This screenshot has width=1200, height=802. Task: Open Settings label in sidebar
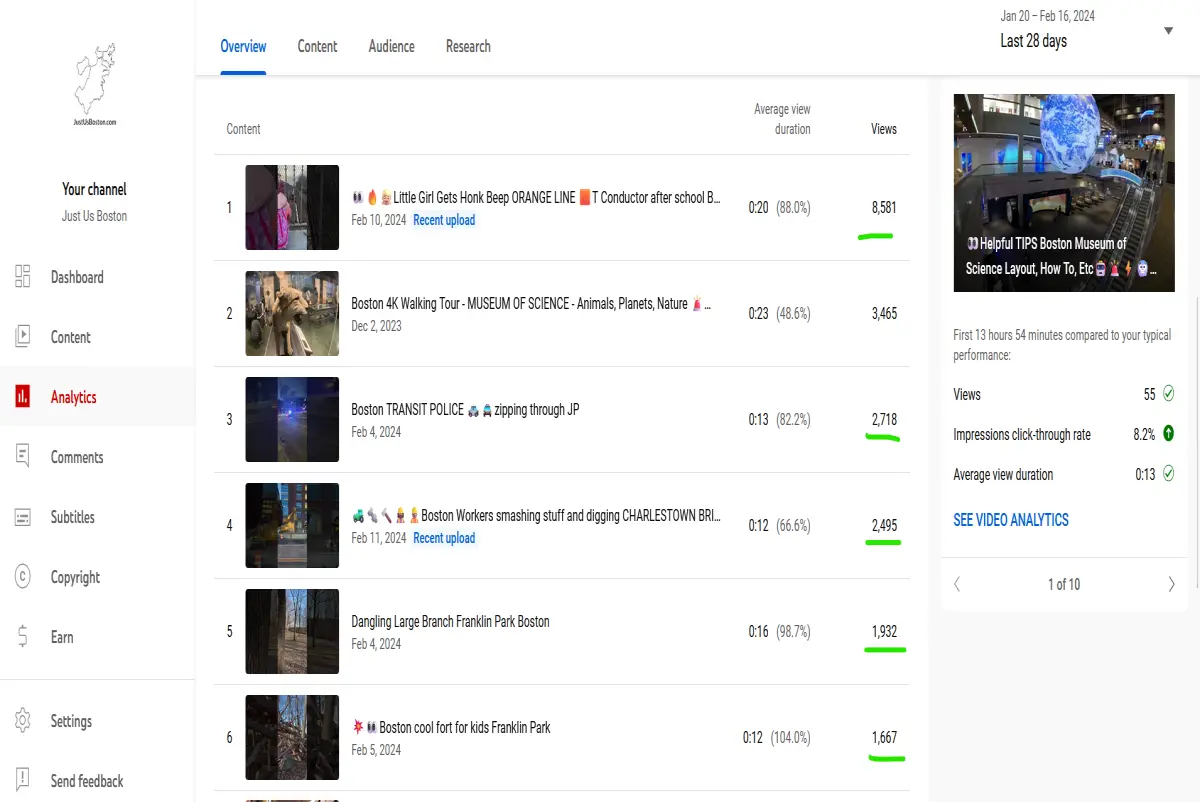pos(71,721)
